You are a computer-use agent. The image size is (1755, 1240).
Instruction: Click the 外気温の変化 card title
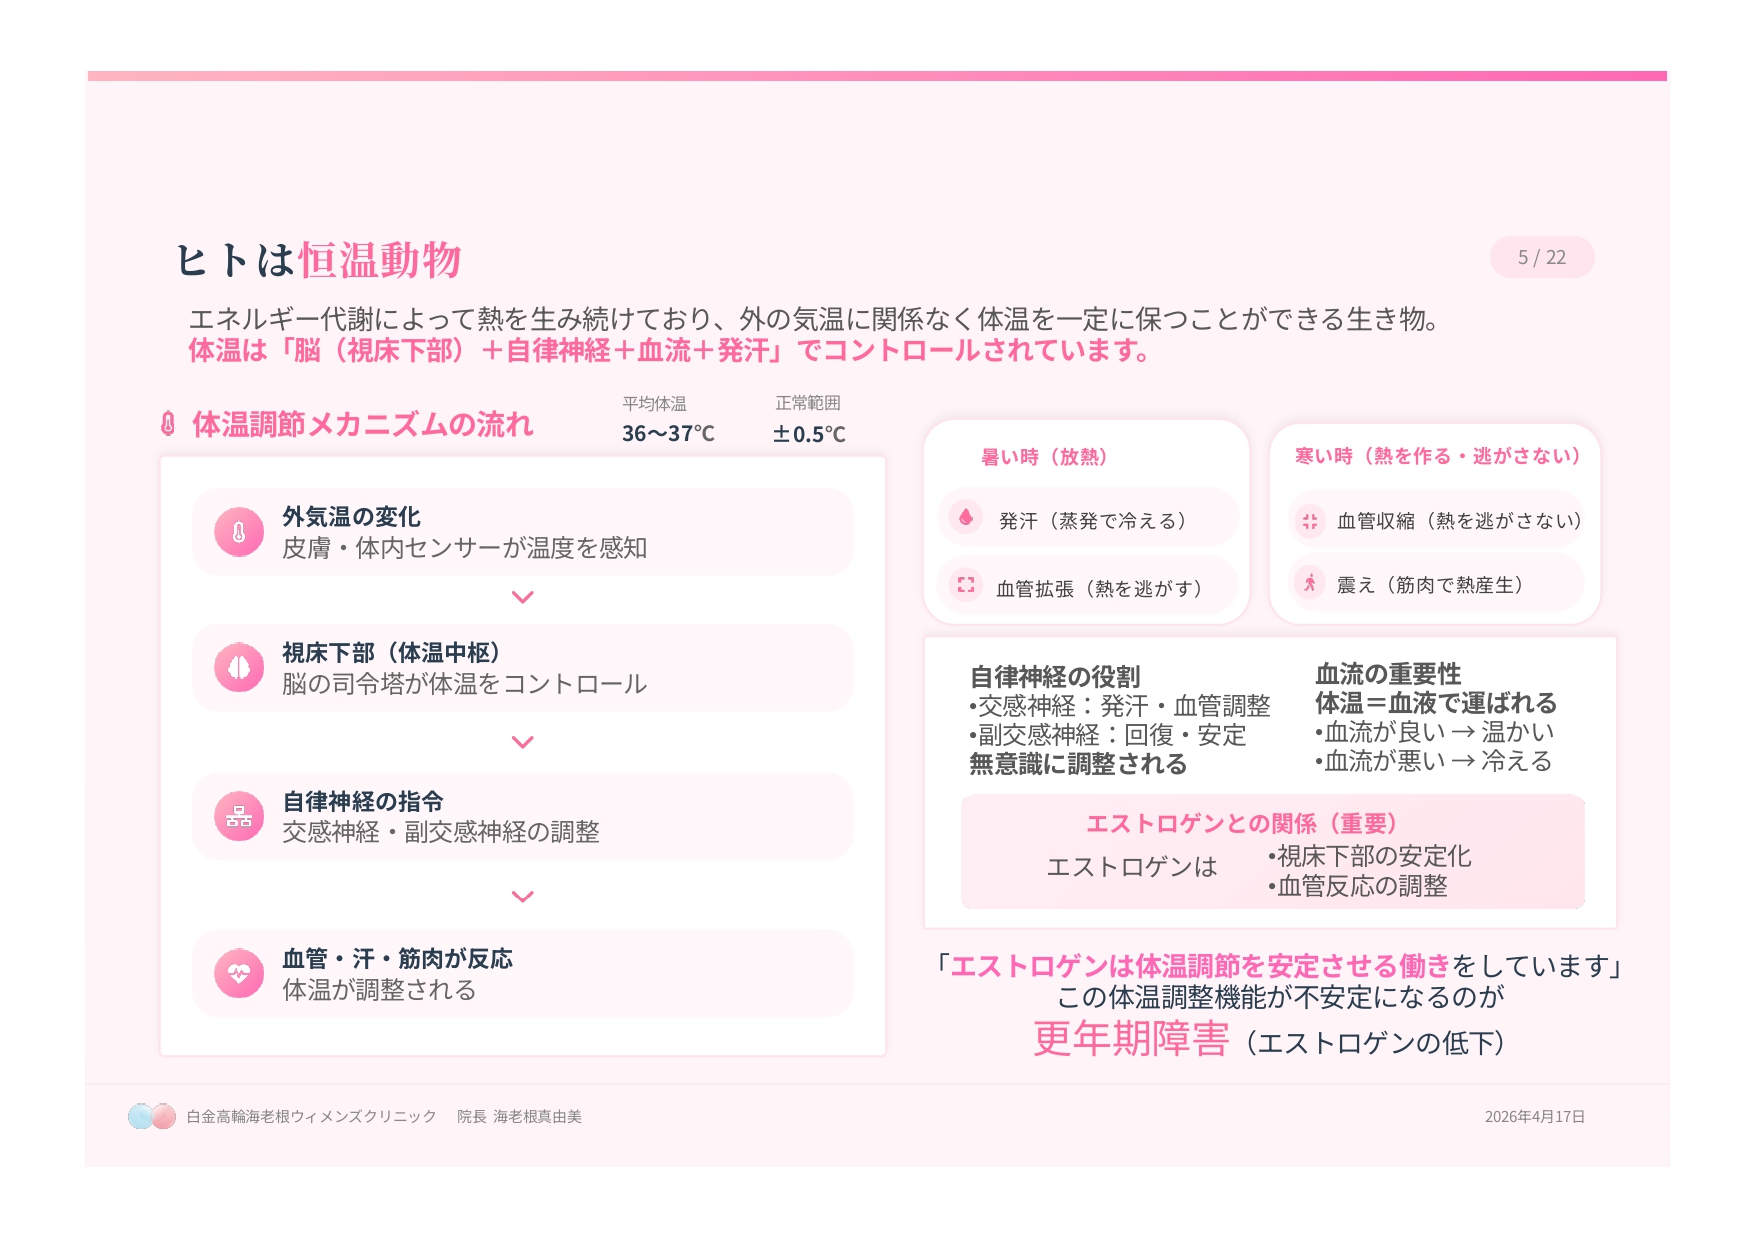[351, 517]
